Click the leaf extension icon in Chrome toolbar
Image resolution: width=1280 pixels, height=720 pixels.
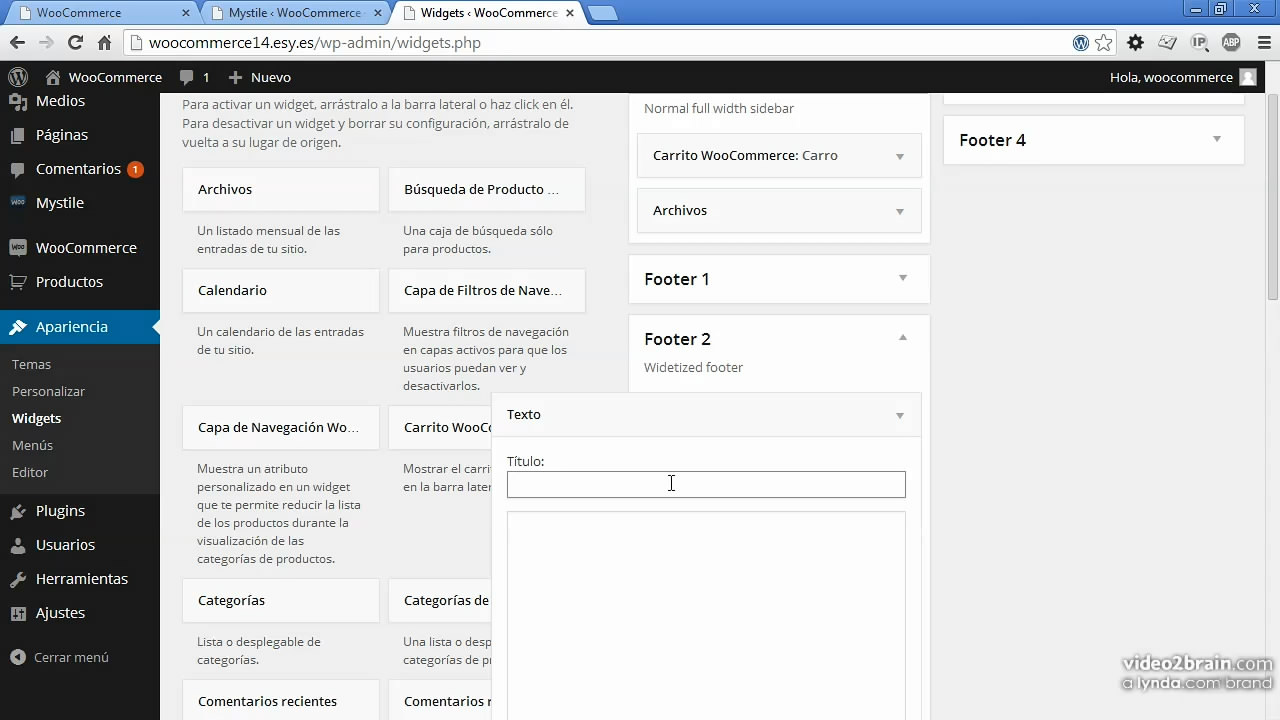[1168, 43]
